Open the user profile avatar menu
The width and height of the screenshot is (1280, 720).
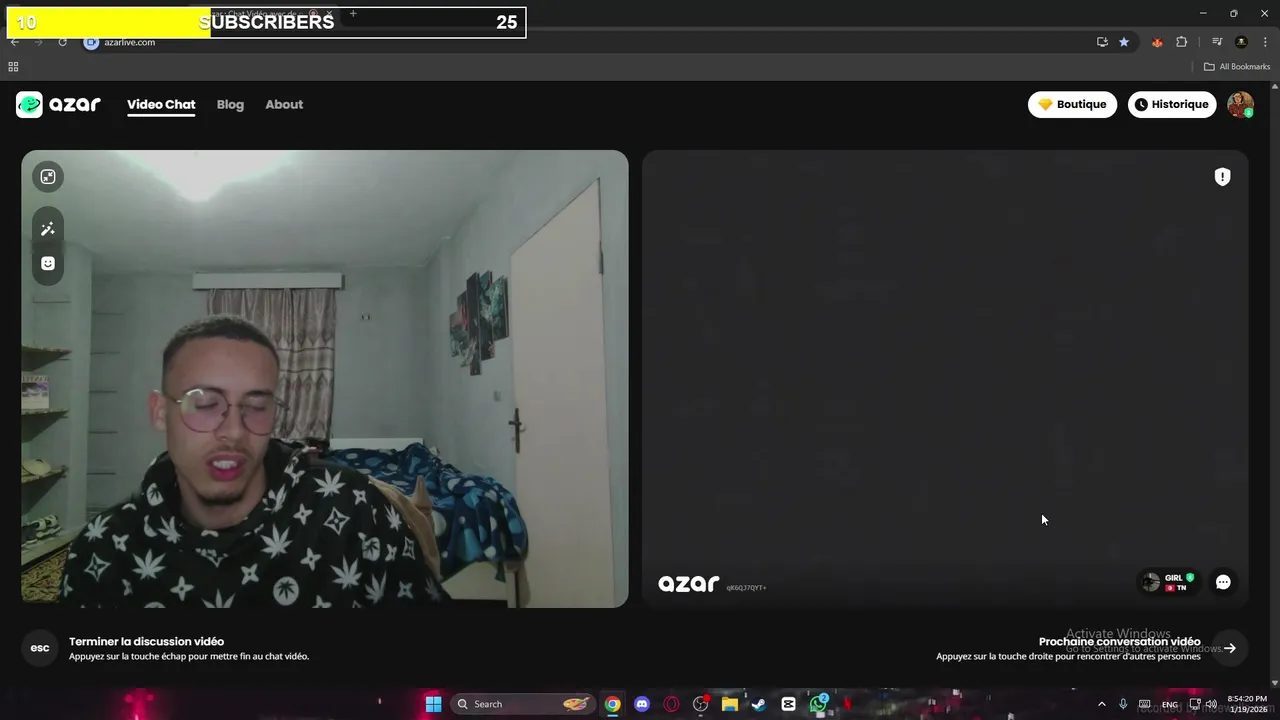[x=1240, y=104]
